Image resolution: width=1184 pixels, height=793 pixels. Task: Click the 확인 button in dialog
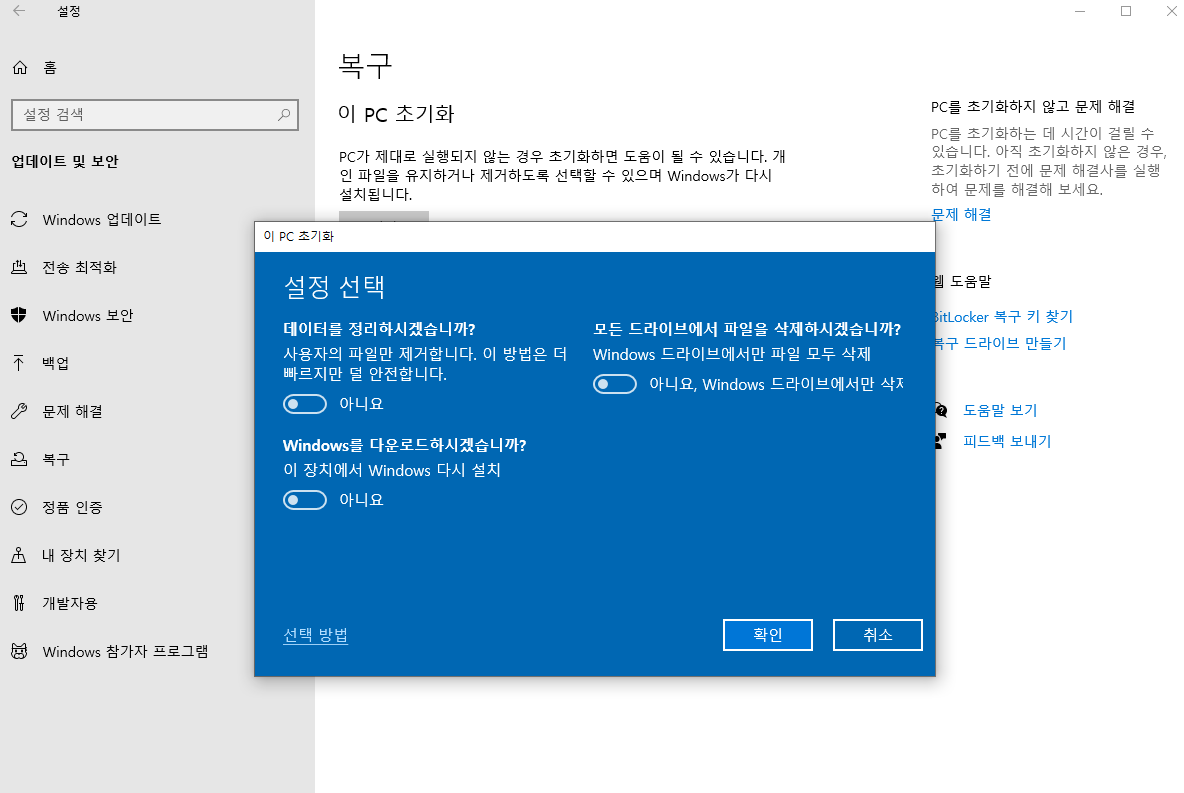tap(767, 634)
